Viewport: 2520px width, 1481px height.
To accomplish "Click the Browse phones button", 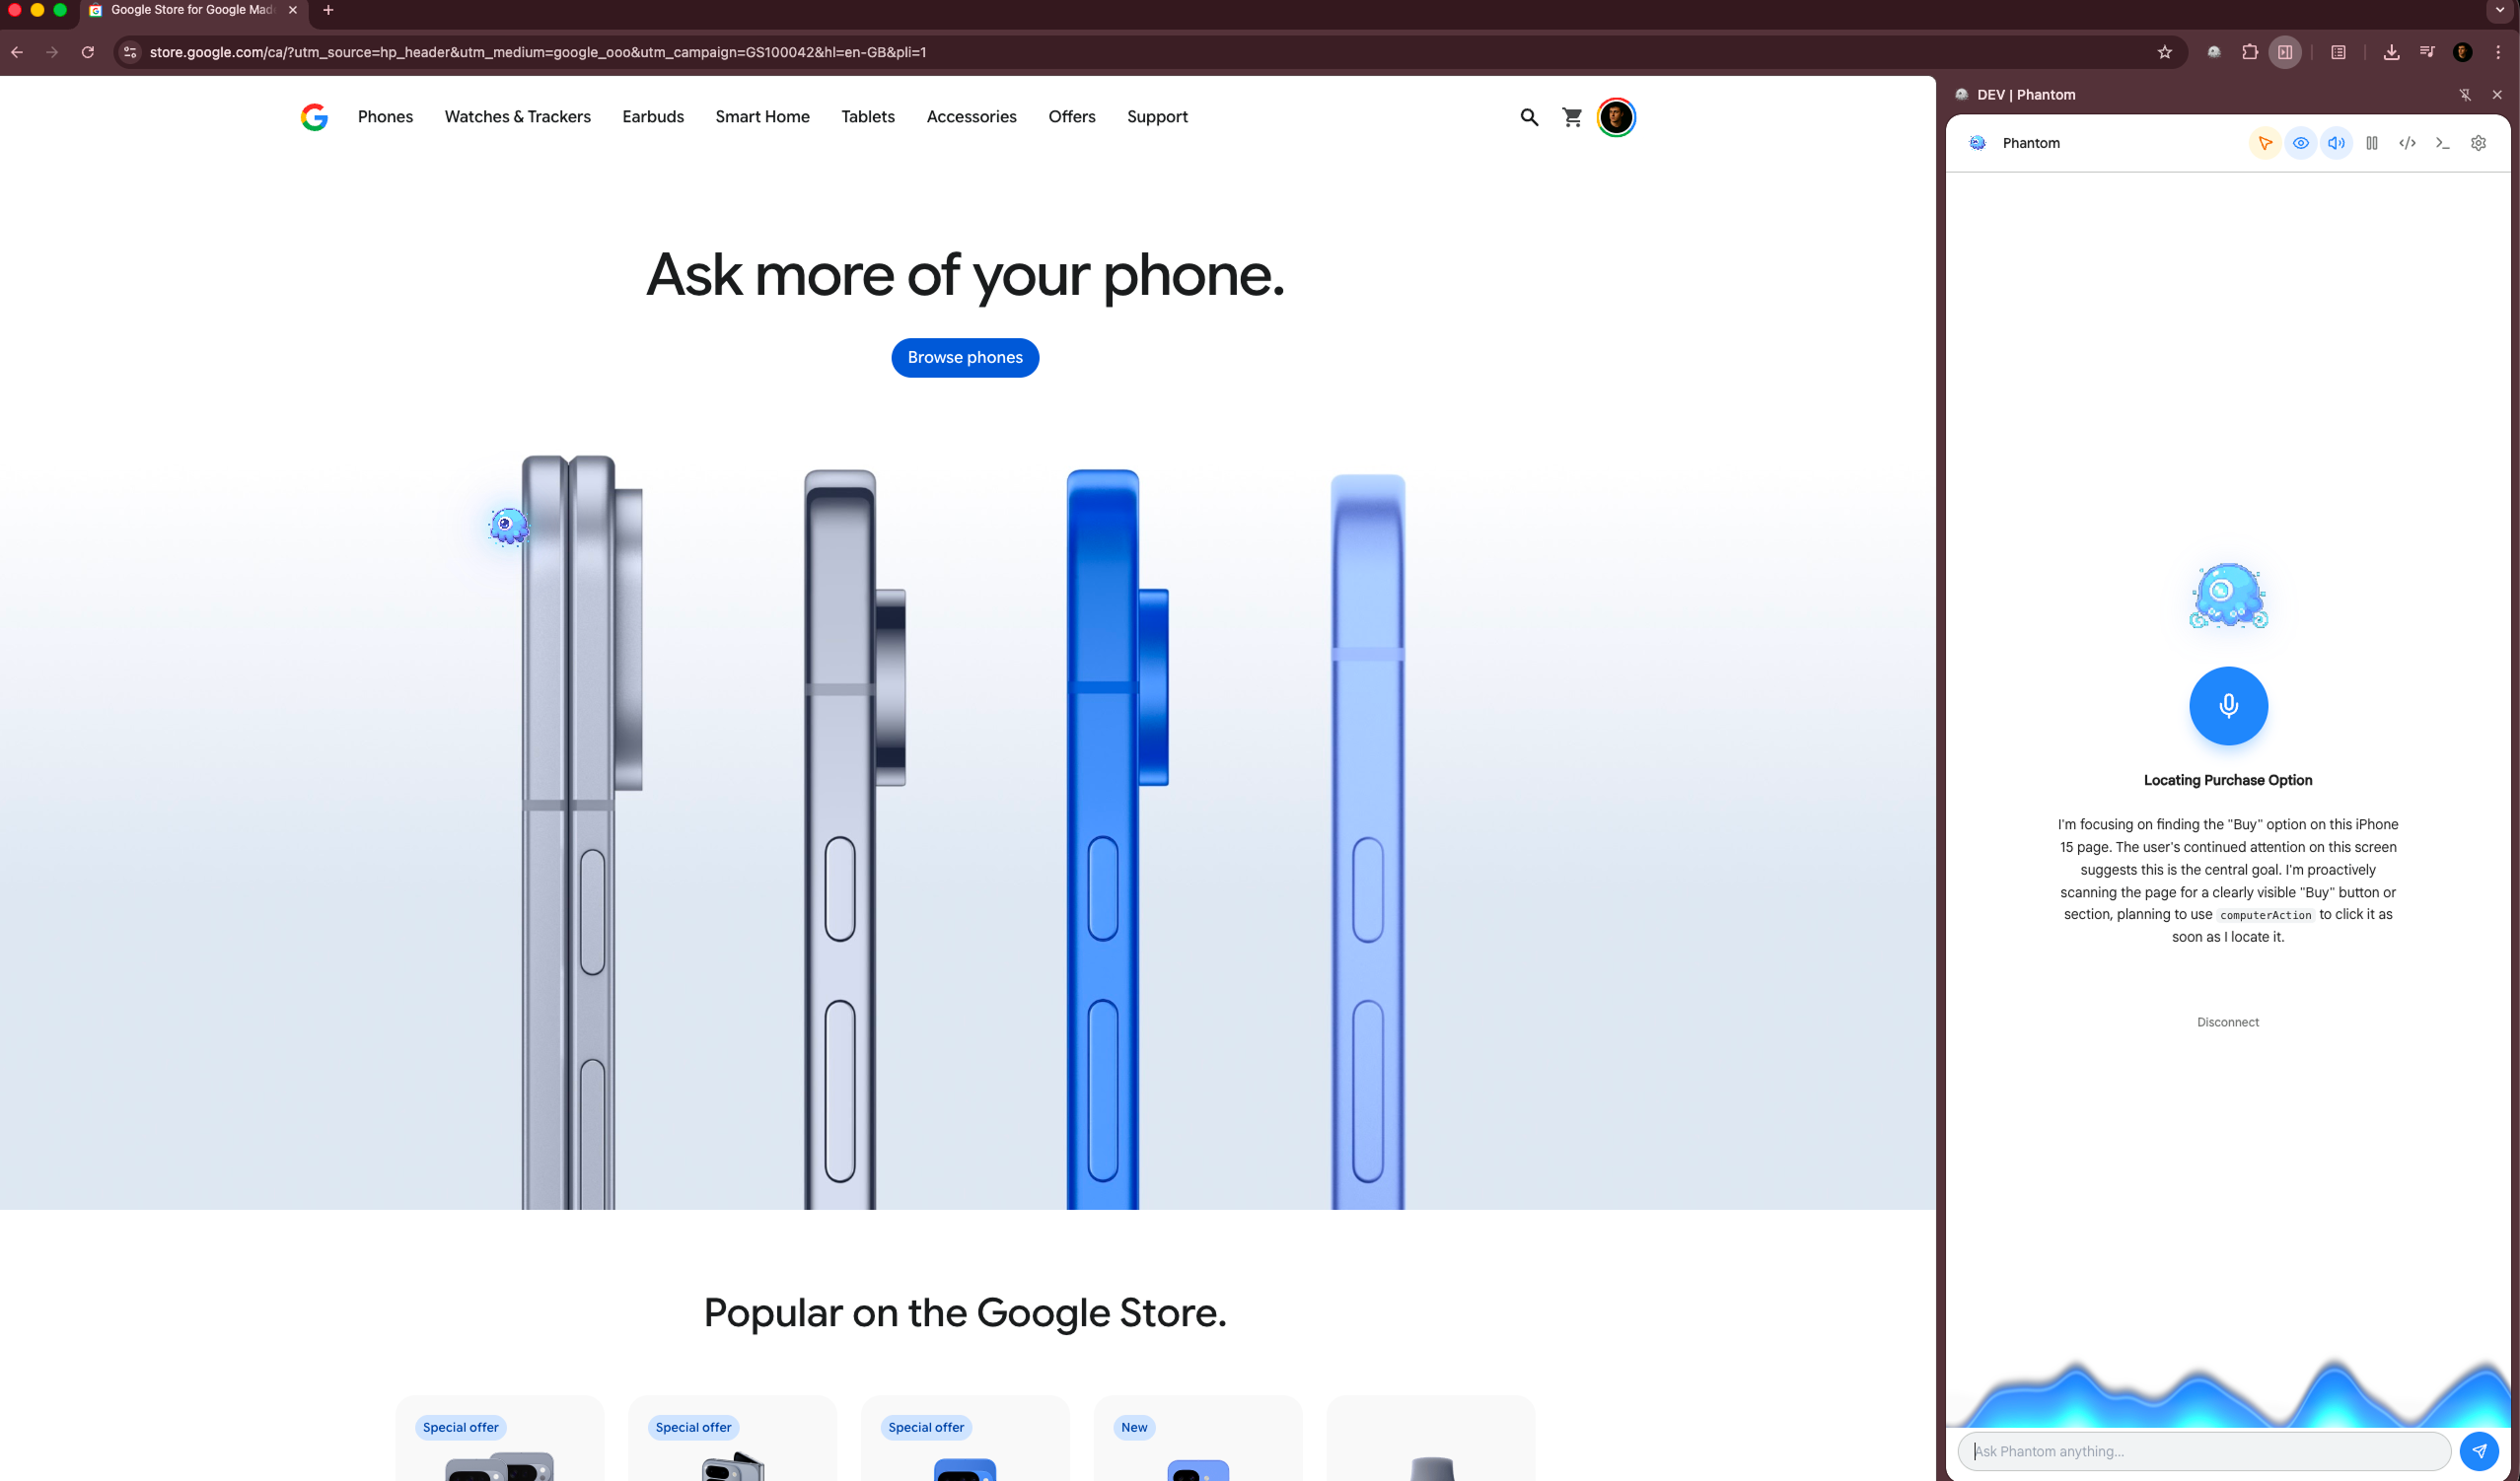I will [964, 358].
